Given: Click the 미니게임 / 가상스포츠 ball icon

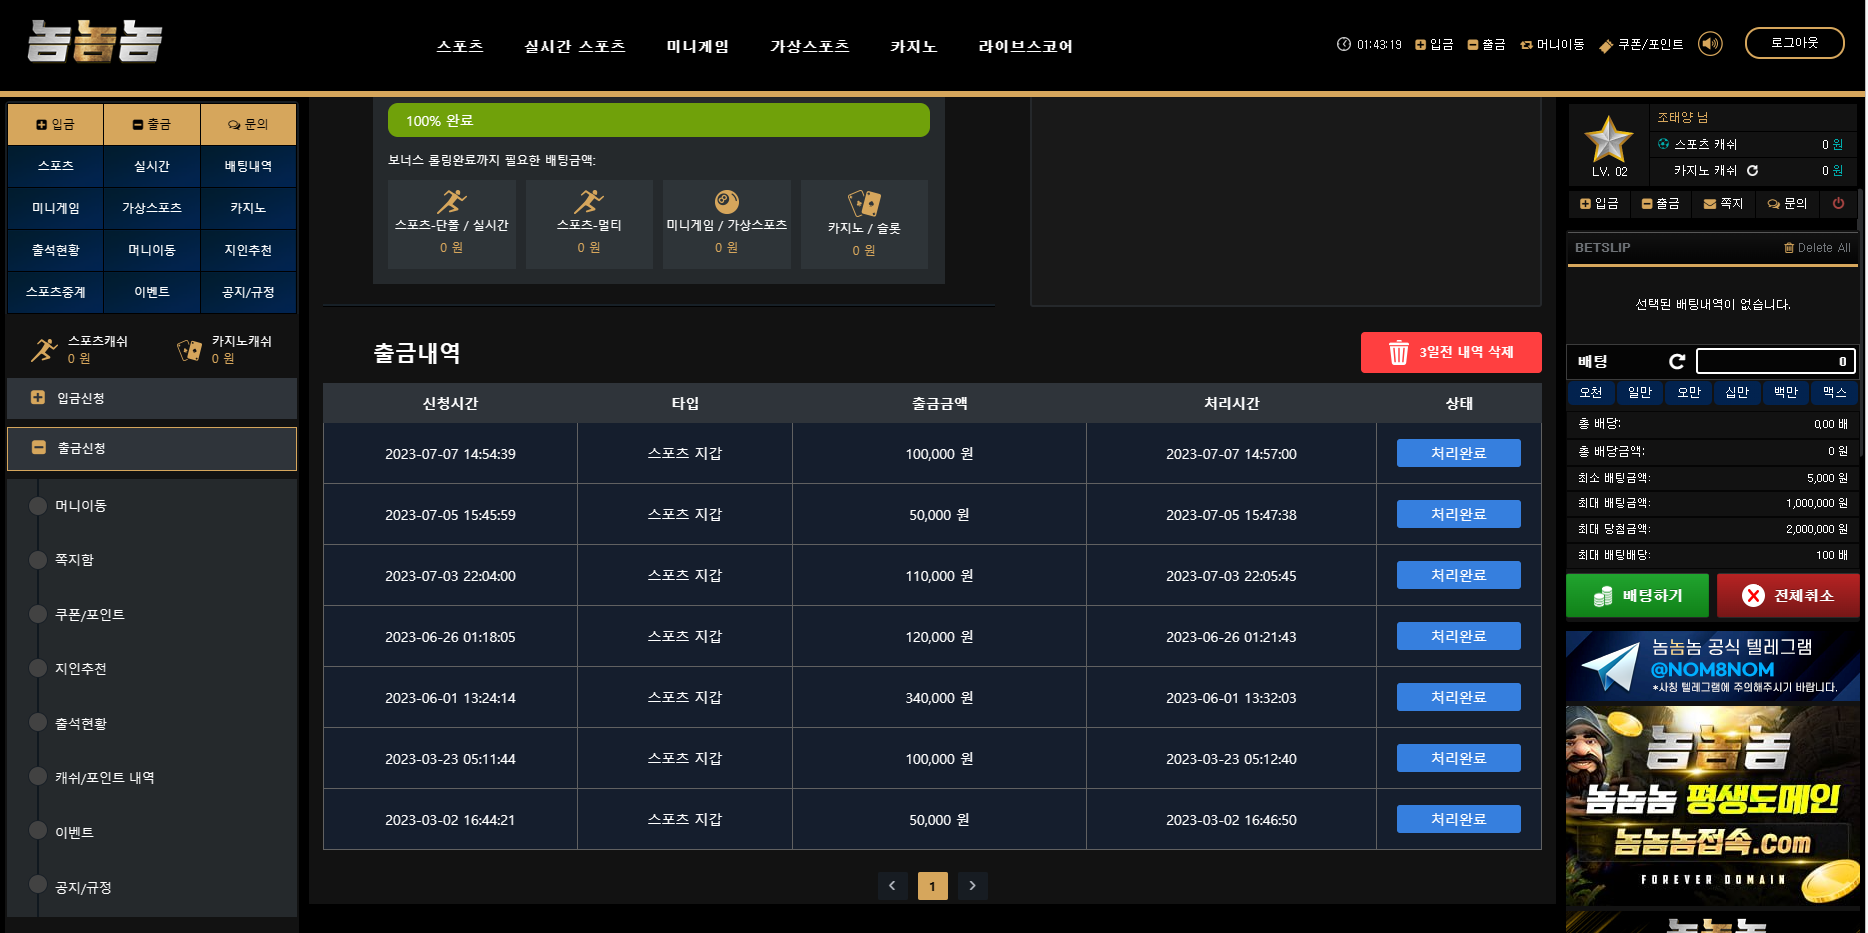Looking at the screenshot, I should click(727, 201).
